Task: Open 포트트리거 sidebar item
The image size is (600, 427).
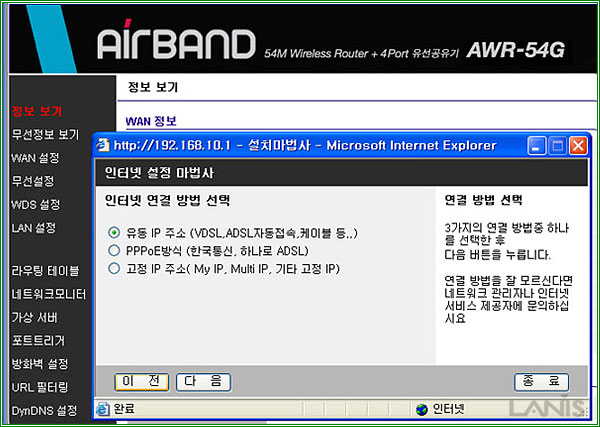Action: (x=38, y=340)
